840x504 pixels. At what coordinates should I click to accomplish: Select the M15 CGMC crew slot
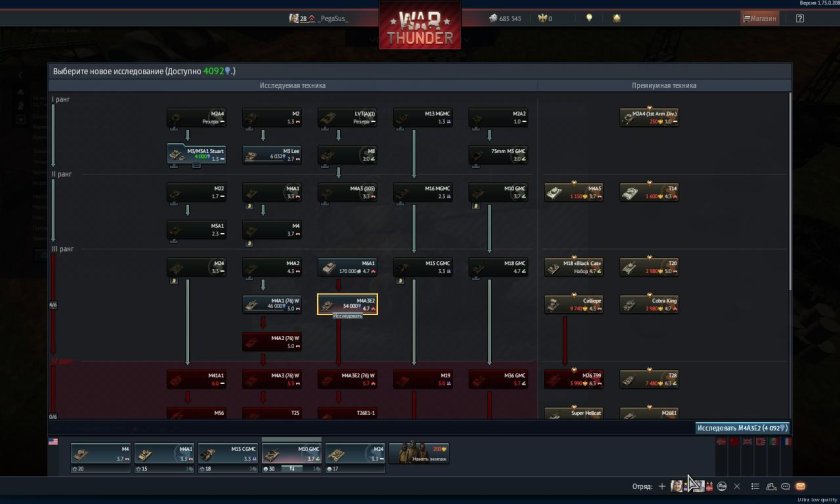click(x=227, y=454)
